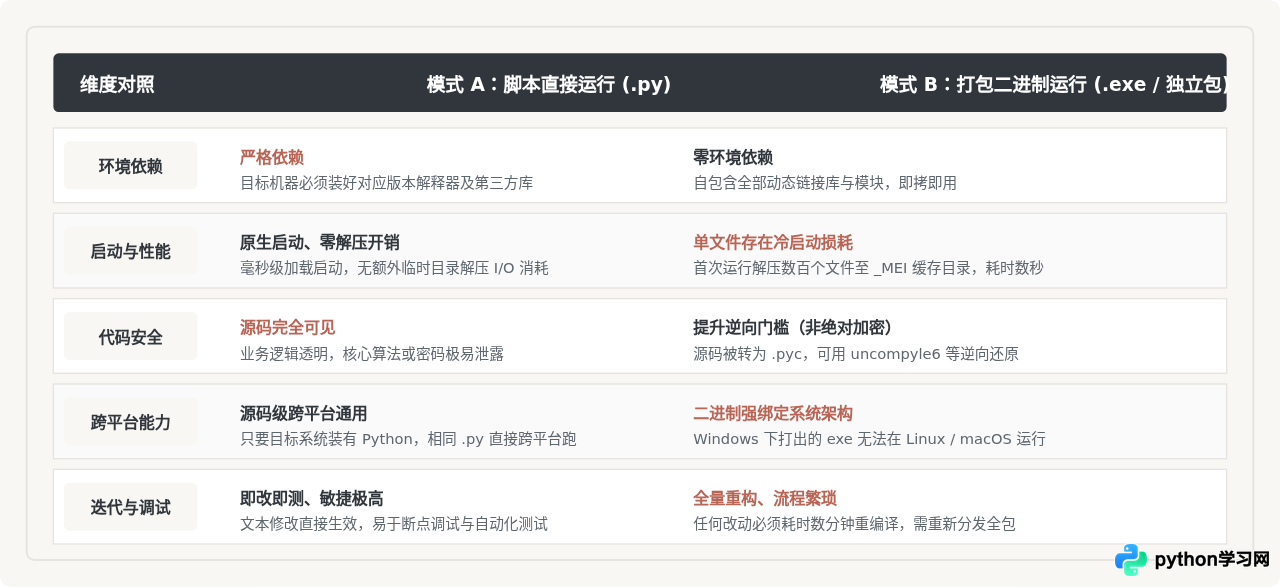Select the '严格依赖' heading
Image resolution: width=1280 pixels, height=587 pixels.
[272, 157]
